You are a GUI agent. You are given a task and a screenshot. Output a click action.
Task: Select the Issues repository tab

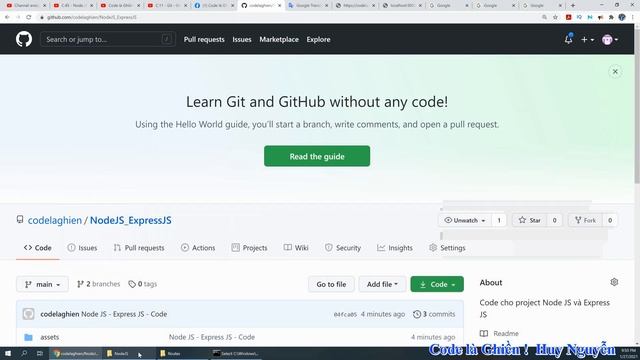pyautogui.click(x=82, y=248)
